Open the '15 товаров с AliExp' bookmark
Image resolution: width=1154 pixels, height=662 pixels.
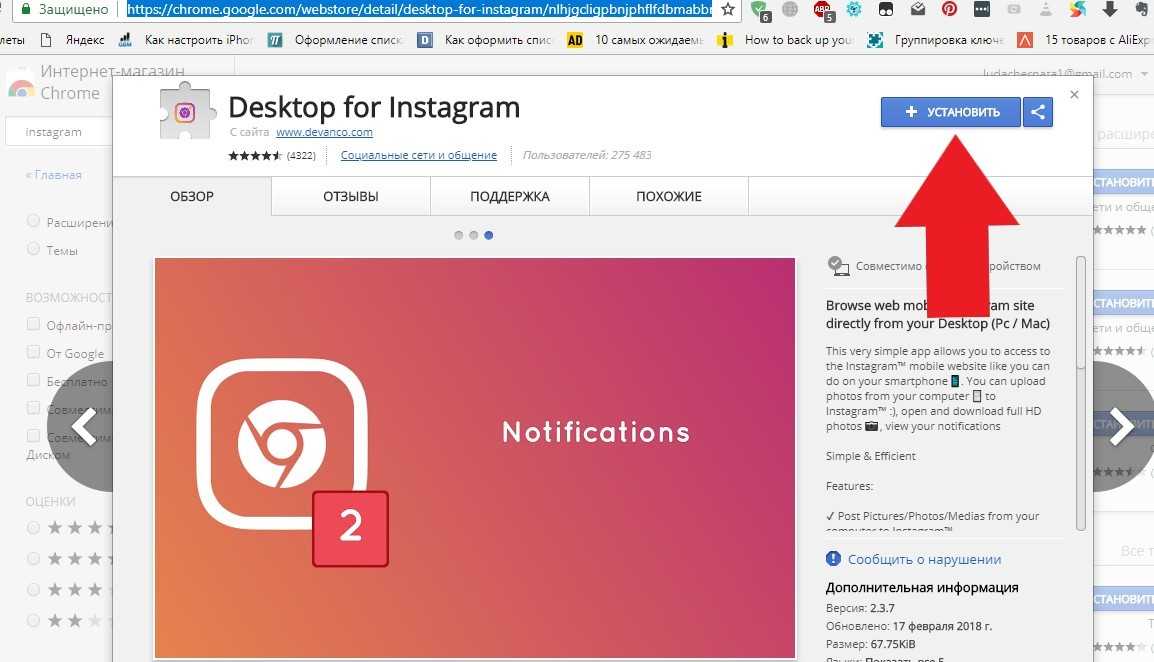[1085, 40]
